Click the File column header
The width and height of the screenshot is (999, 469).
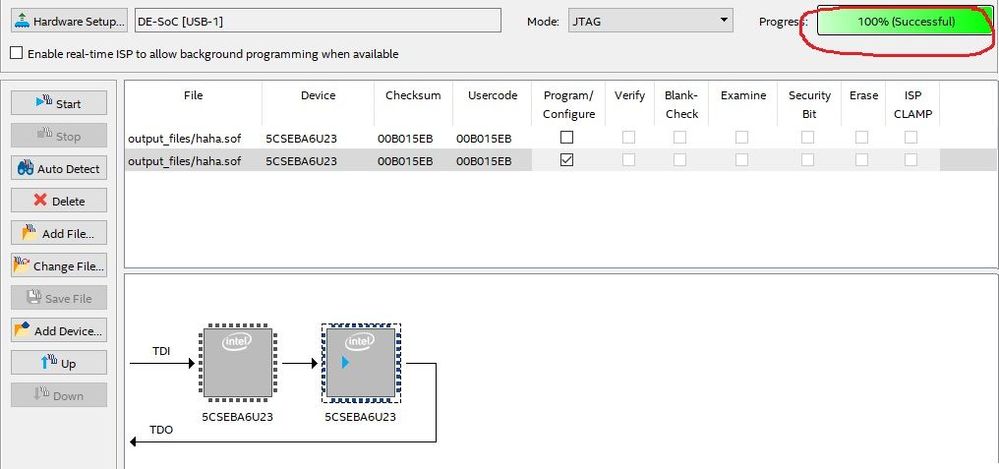coord(193,96)
